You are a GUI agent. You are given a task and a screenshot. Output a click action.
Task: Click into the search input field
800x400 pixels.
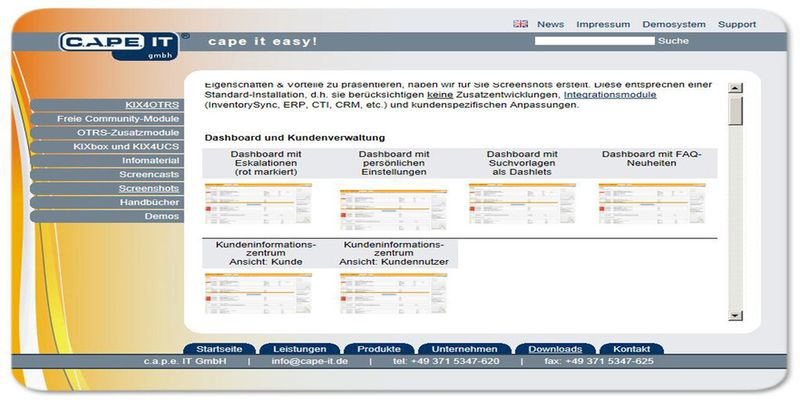coord(594,41)
